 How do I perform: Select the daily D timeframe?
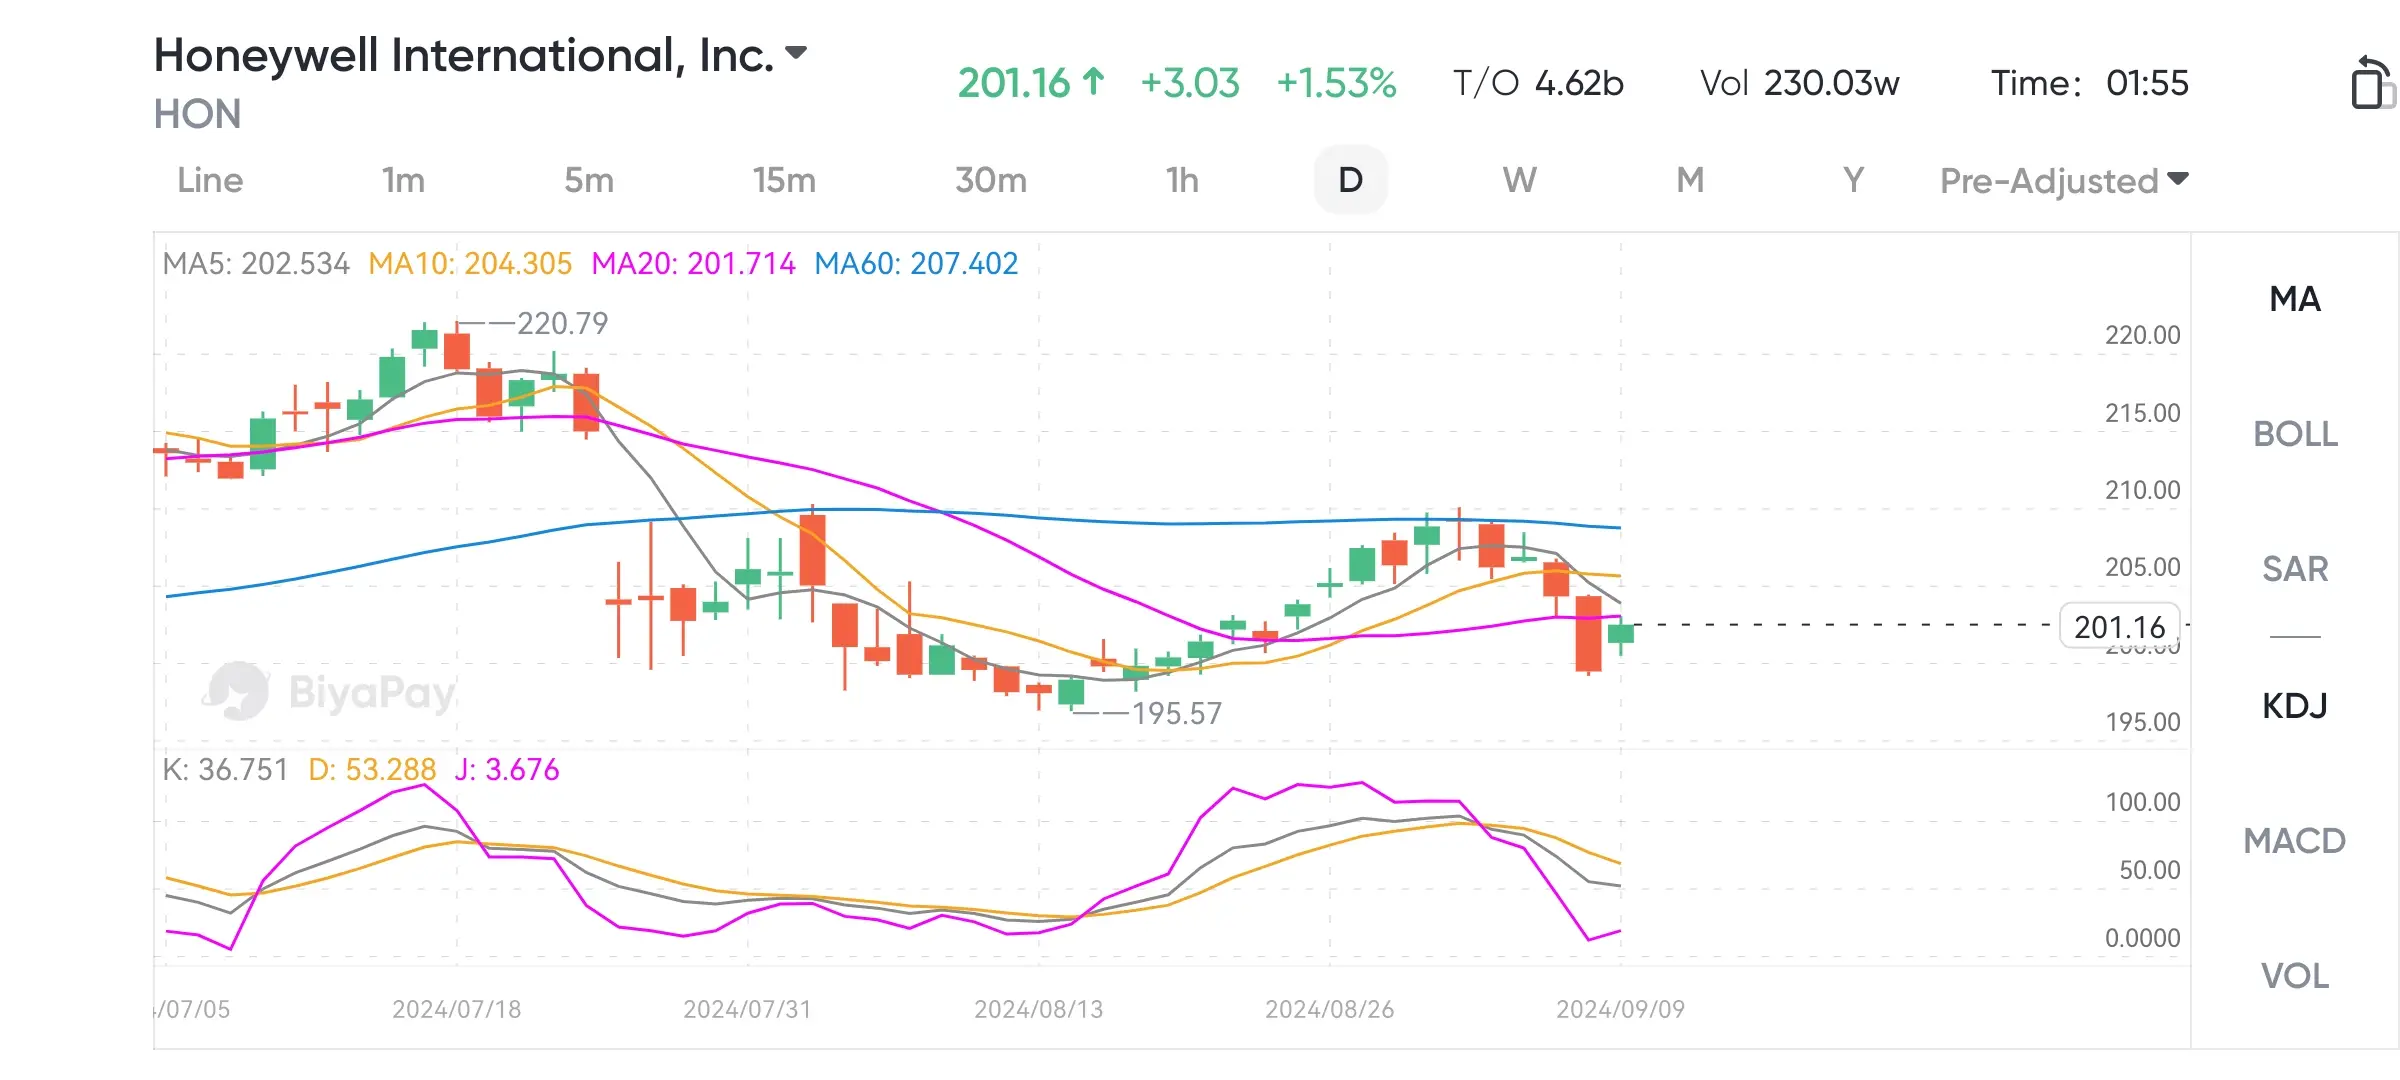(1350, 180)
